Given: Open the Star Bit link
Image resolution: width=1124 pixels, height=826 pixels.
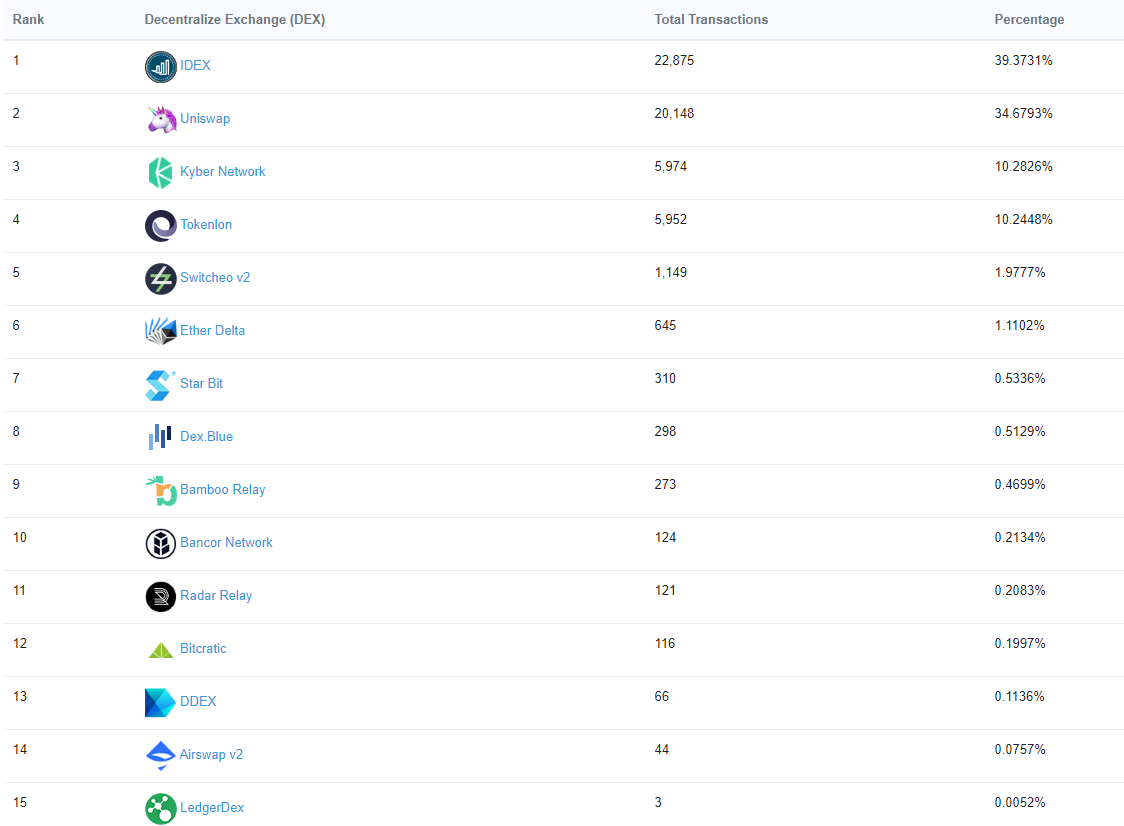Looking at the screenshot, I should click(201, 384).
